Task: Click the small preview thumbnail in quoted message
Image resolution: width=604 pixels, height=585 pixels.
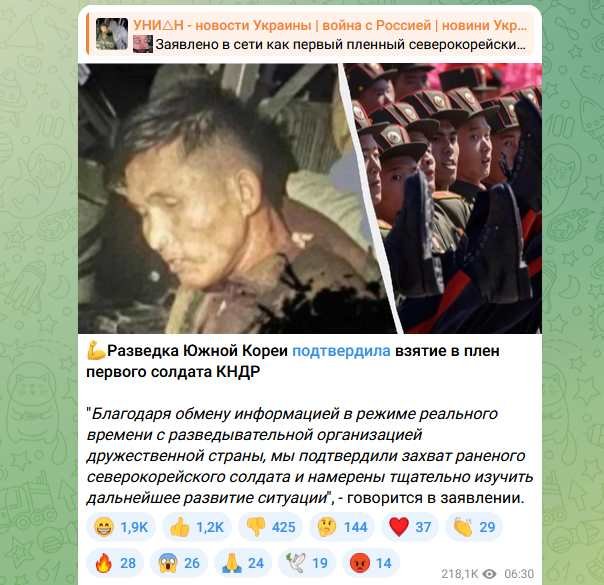Action: coord(143,44)
